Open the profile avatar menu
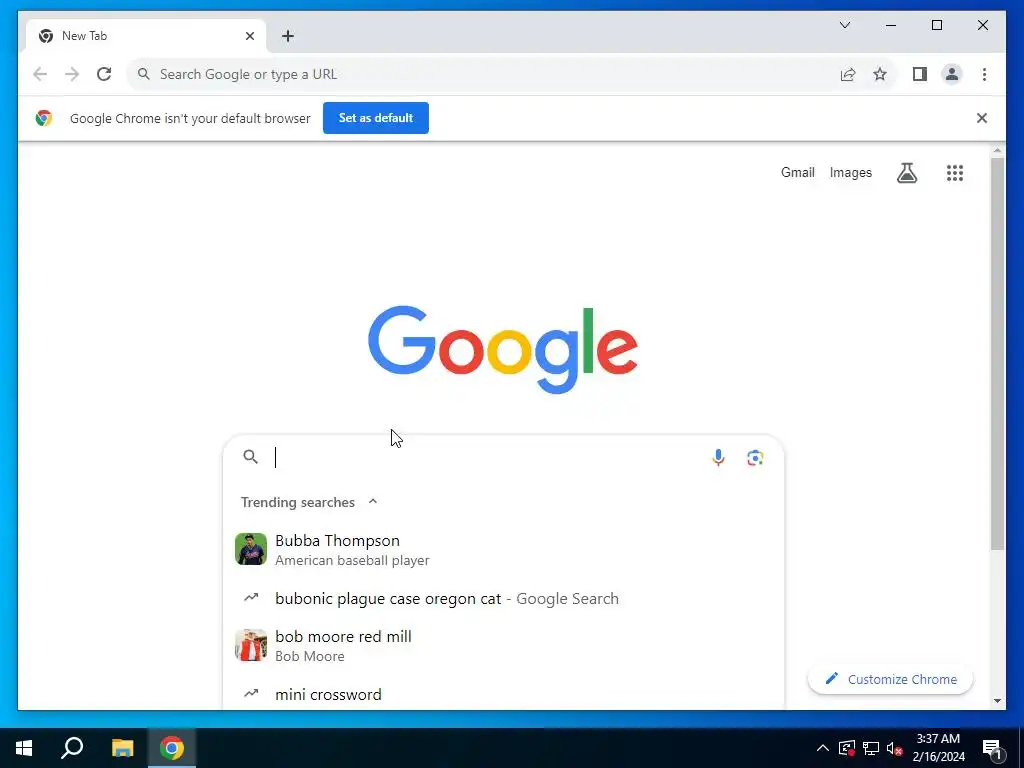The width and height of the screenshot is (1024, 768). [952, 74]
